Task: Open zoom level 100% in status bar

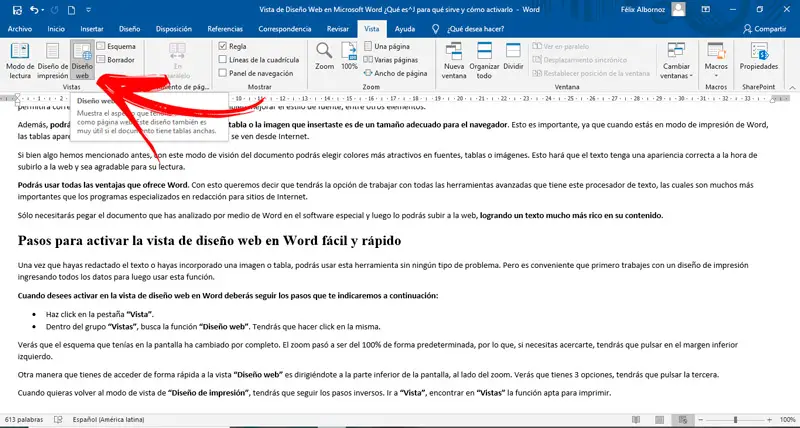Action: (788, 419)
